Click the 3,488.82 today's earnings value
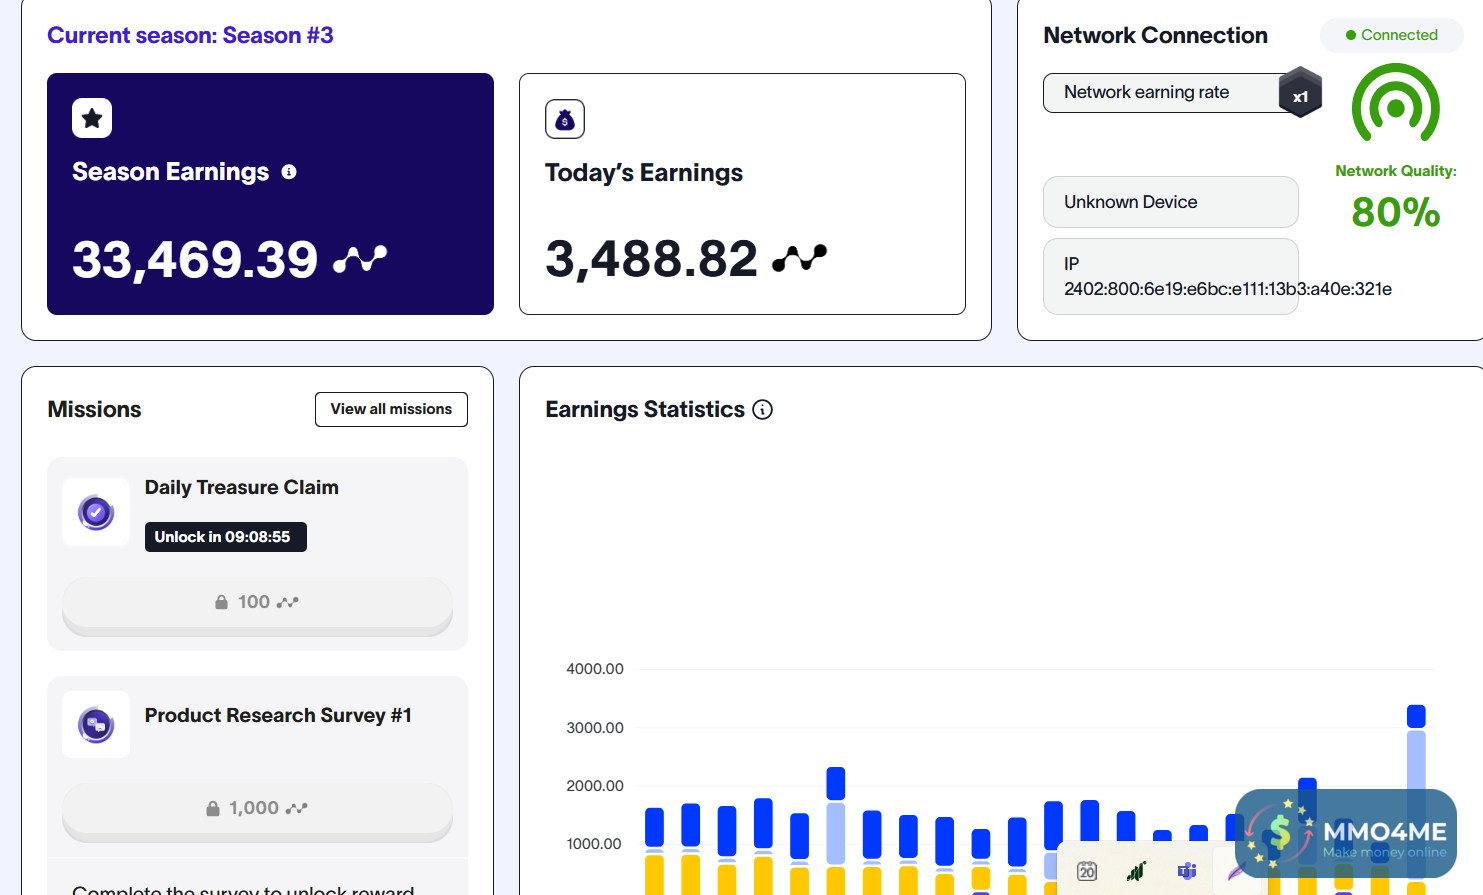The height and width of the screenshot is (895, 1483). coord(651,259)
